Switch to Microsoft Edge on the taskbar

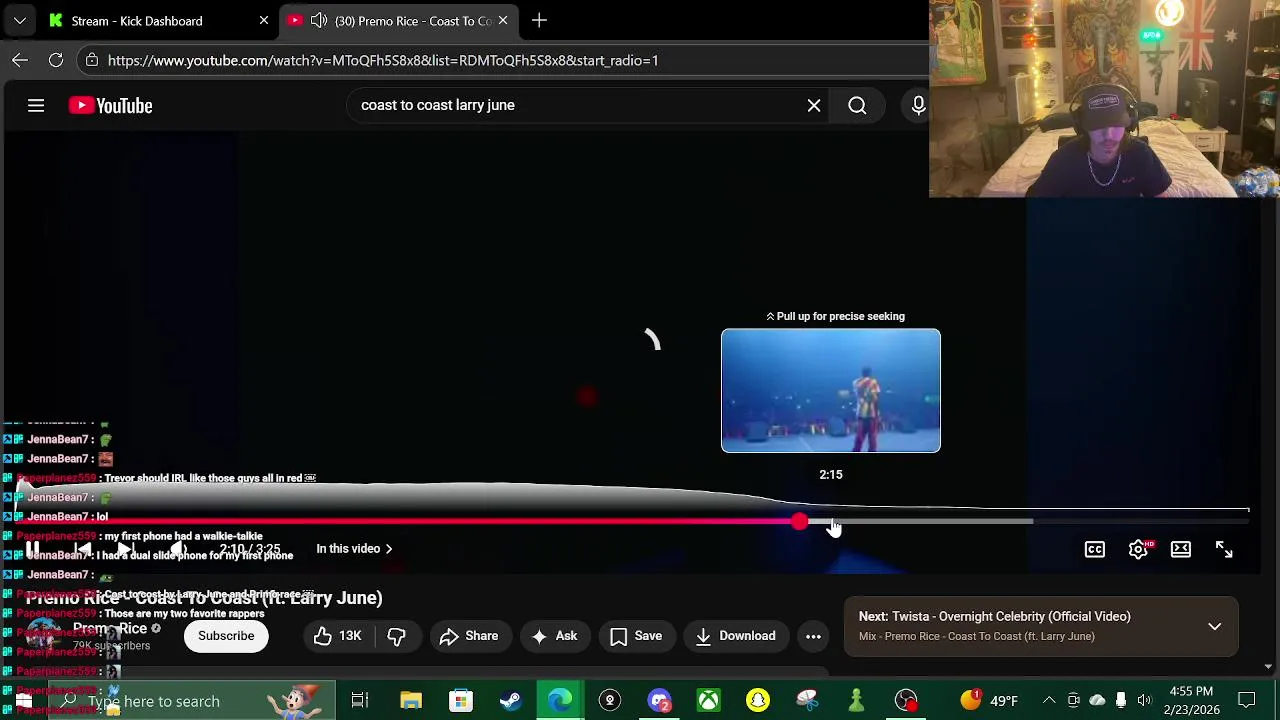coord(560,700)
